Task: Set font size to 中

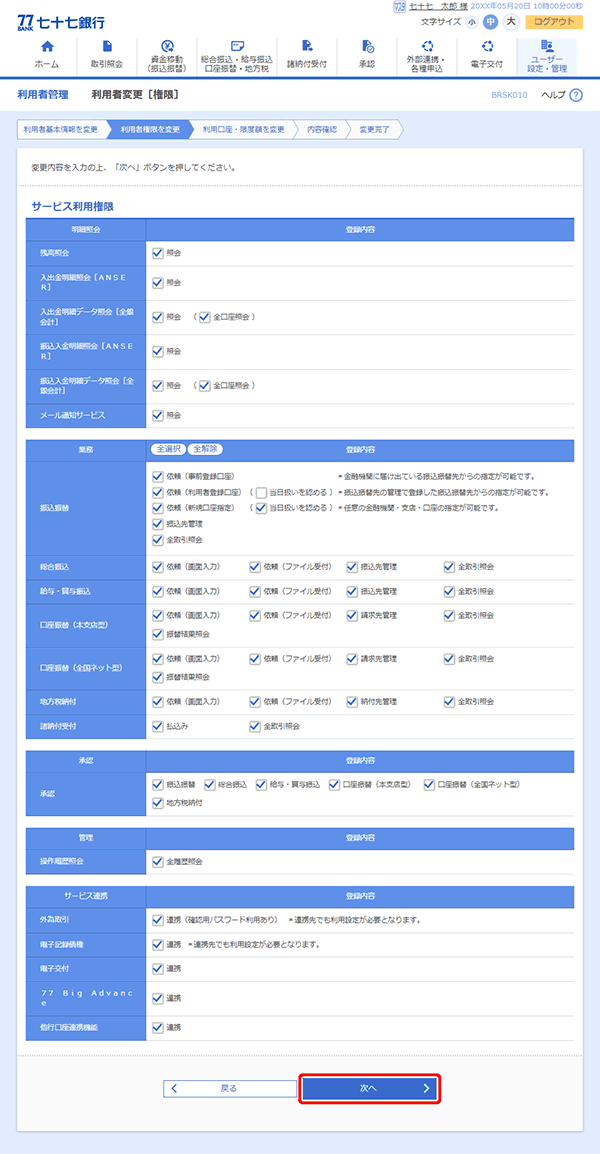Action: click(490, 21)
